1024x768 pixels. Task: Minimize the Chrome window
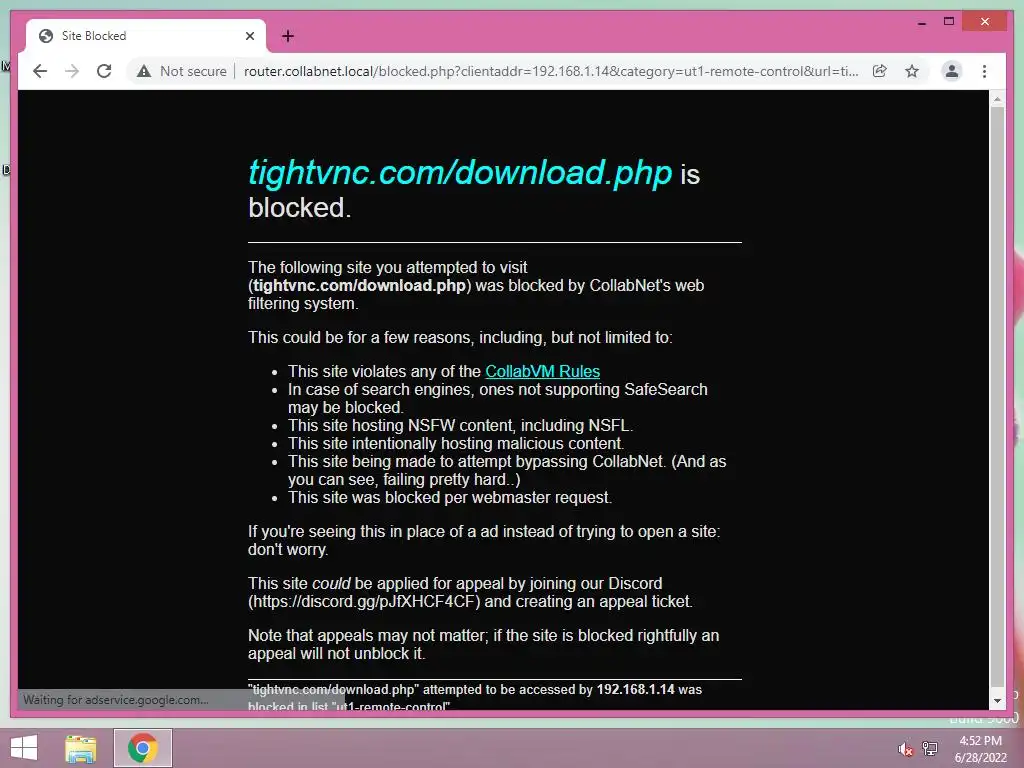pos(921,22)
